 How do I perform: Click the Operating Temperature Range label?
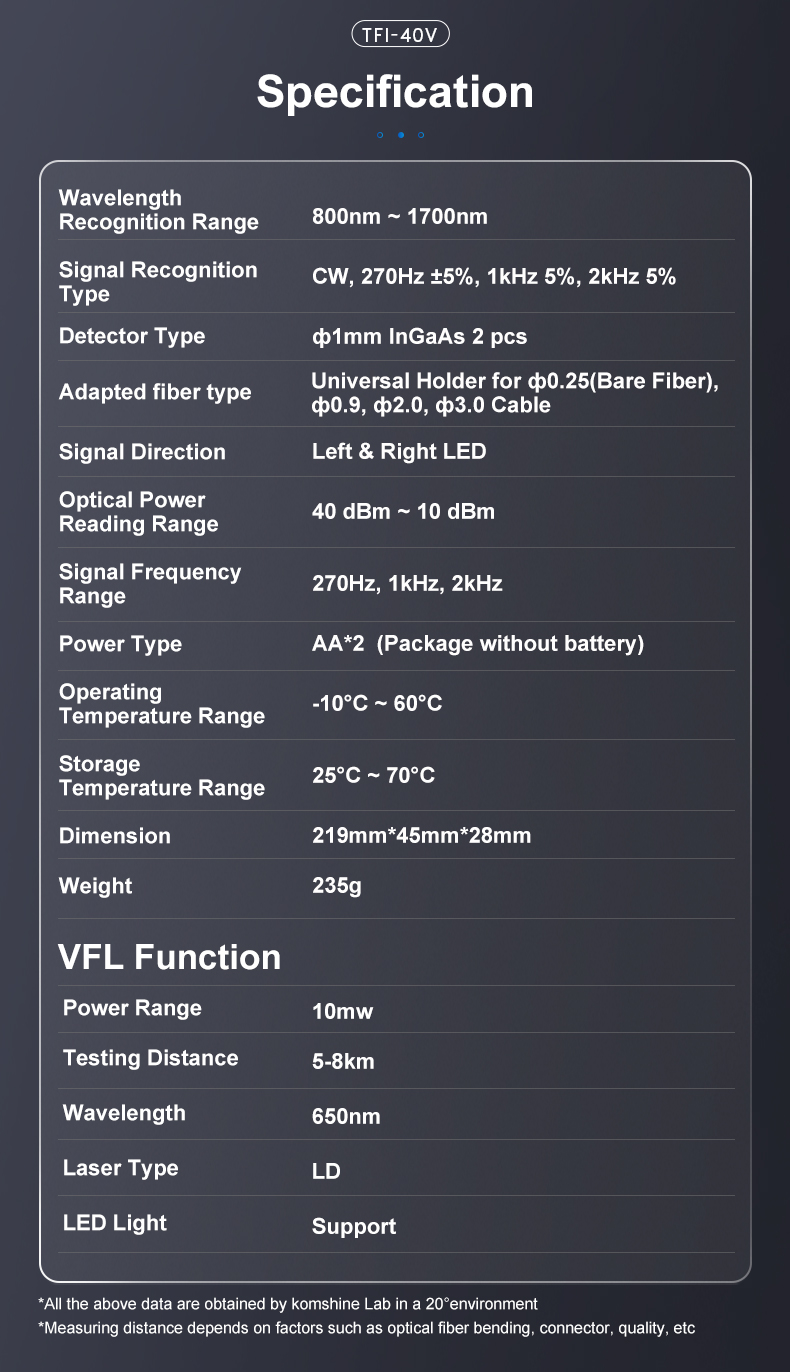pos(162,704)
